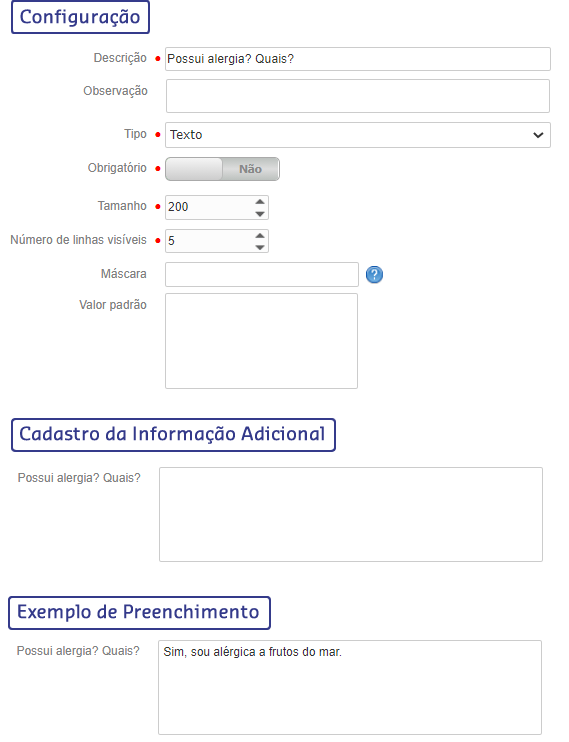This screenshot has width=569, height=742.
Task: Click the example textarea with frutos do mar
Action: point(350,688)
